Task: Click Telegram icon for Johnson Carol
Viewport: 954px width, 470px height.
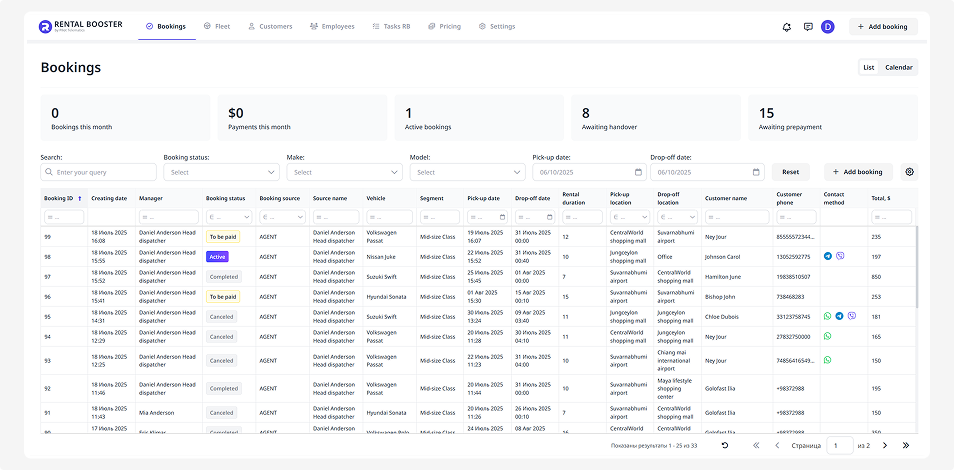Action: (828, 256)
